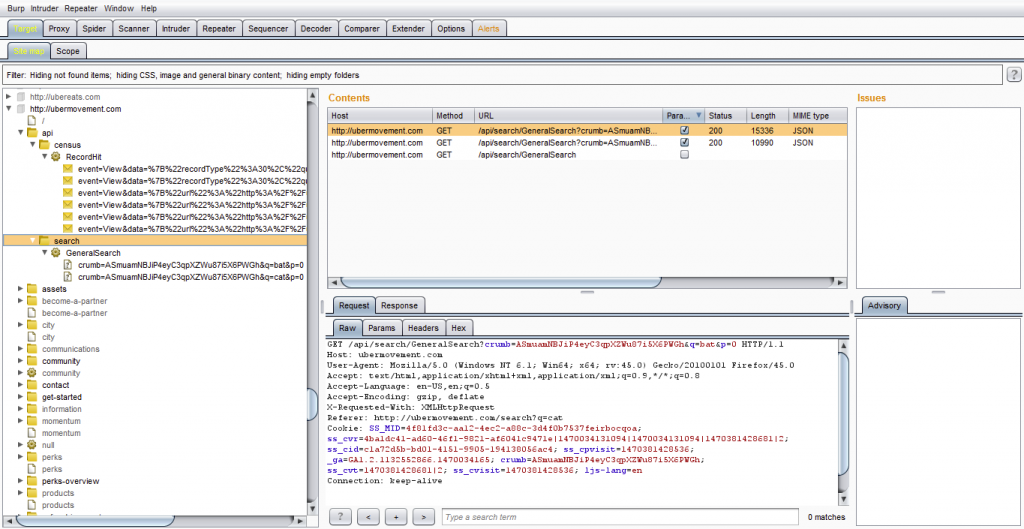Select the root '/' file icon

(31, 121)
